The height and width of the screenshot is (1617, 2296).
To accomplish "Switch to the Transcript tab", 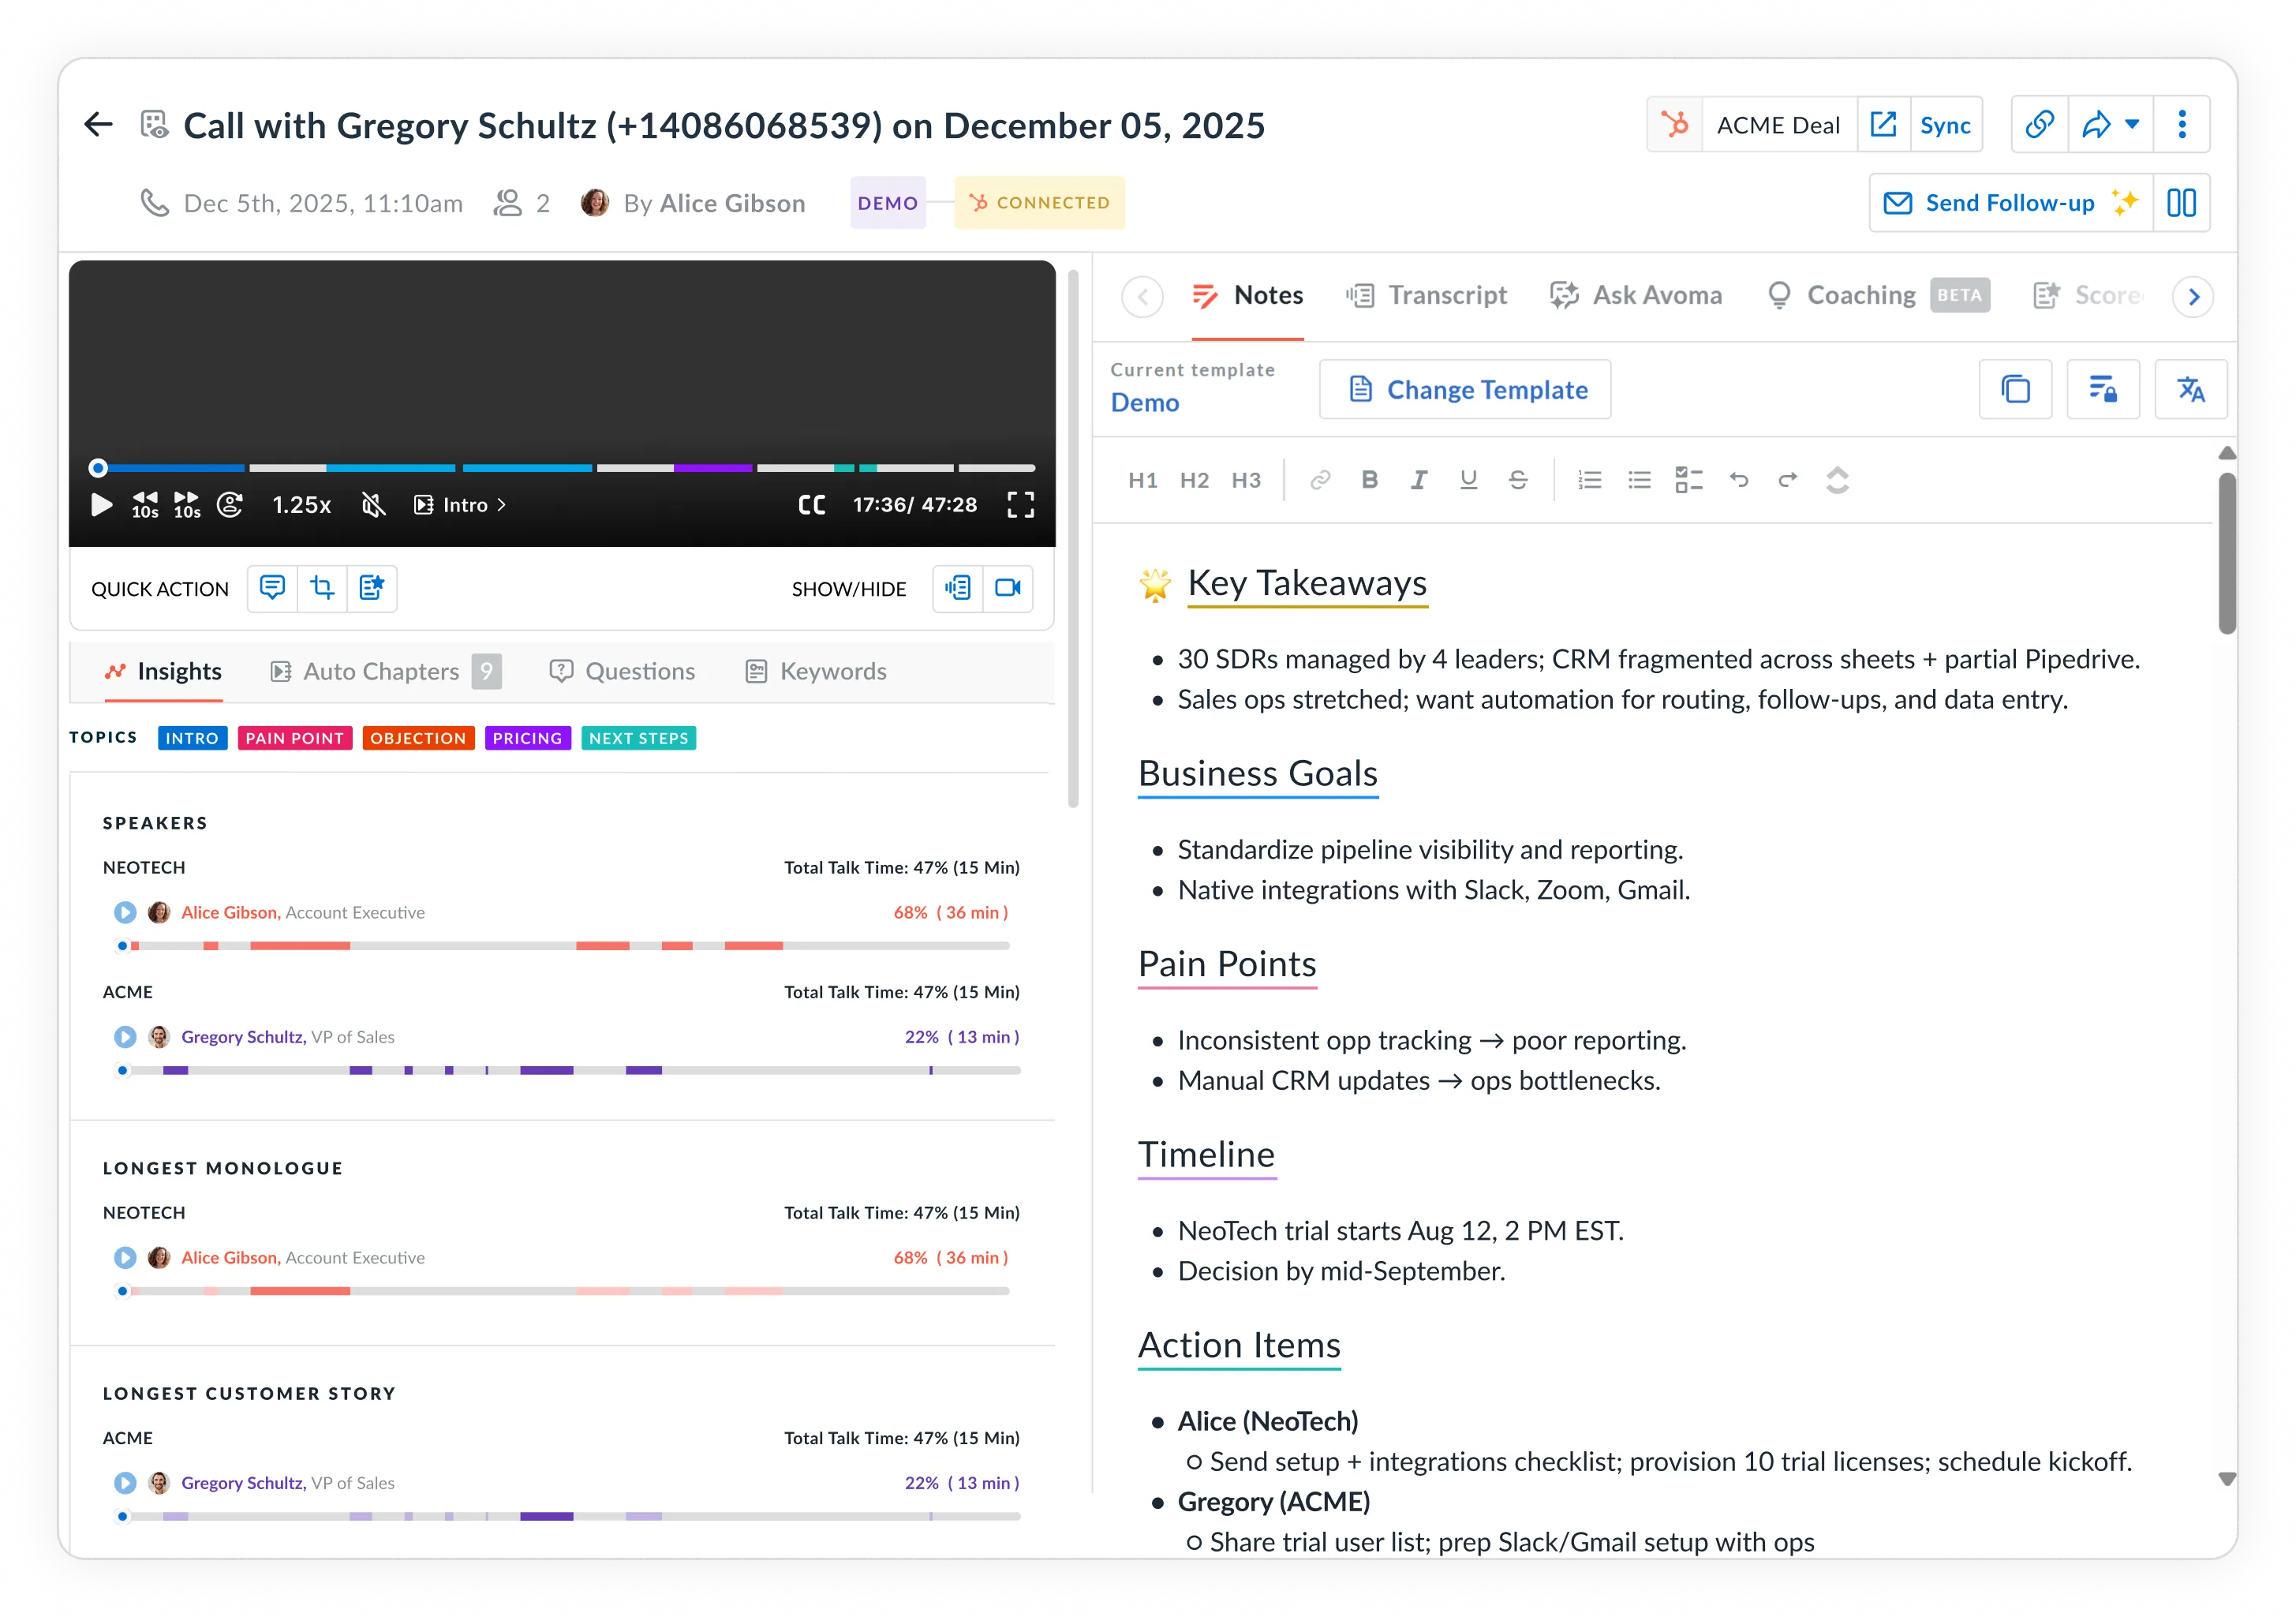I will point(1427,295).
